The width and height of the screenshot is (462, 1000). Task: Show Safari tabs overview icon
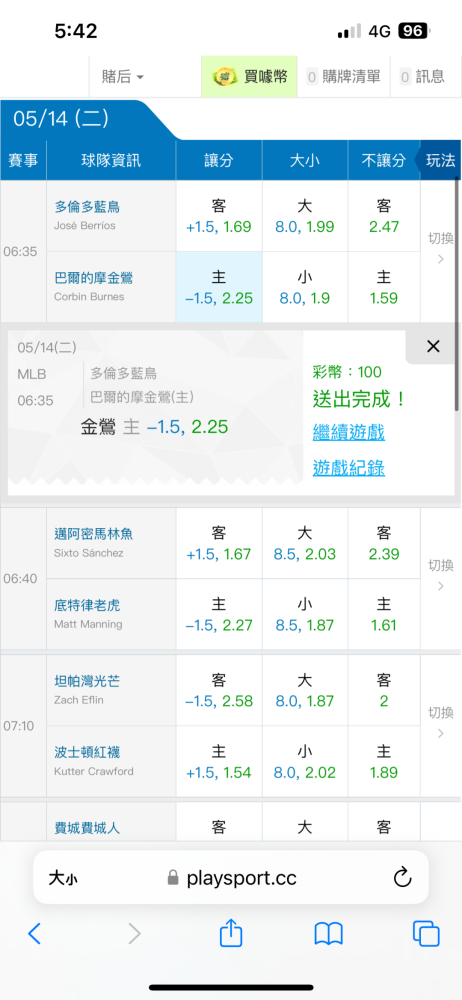[x=426, y=934]
